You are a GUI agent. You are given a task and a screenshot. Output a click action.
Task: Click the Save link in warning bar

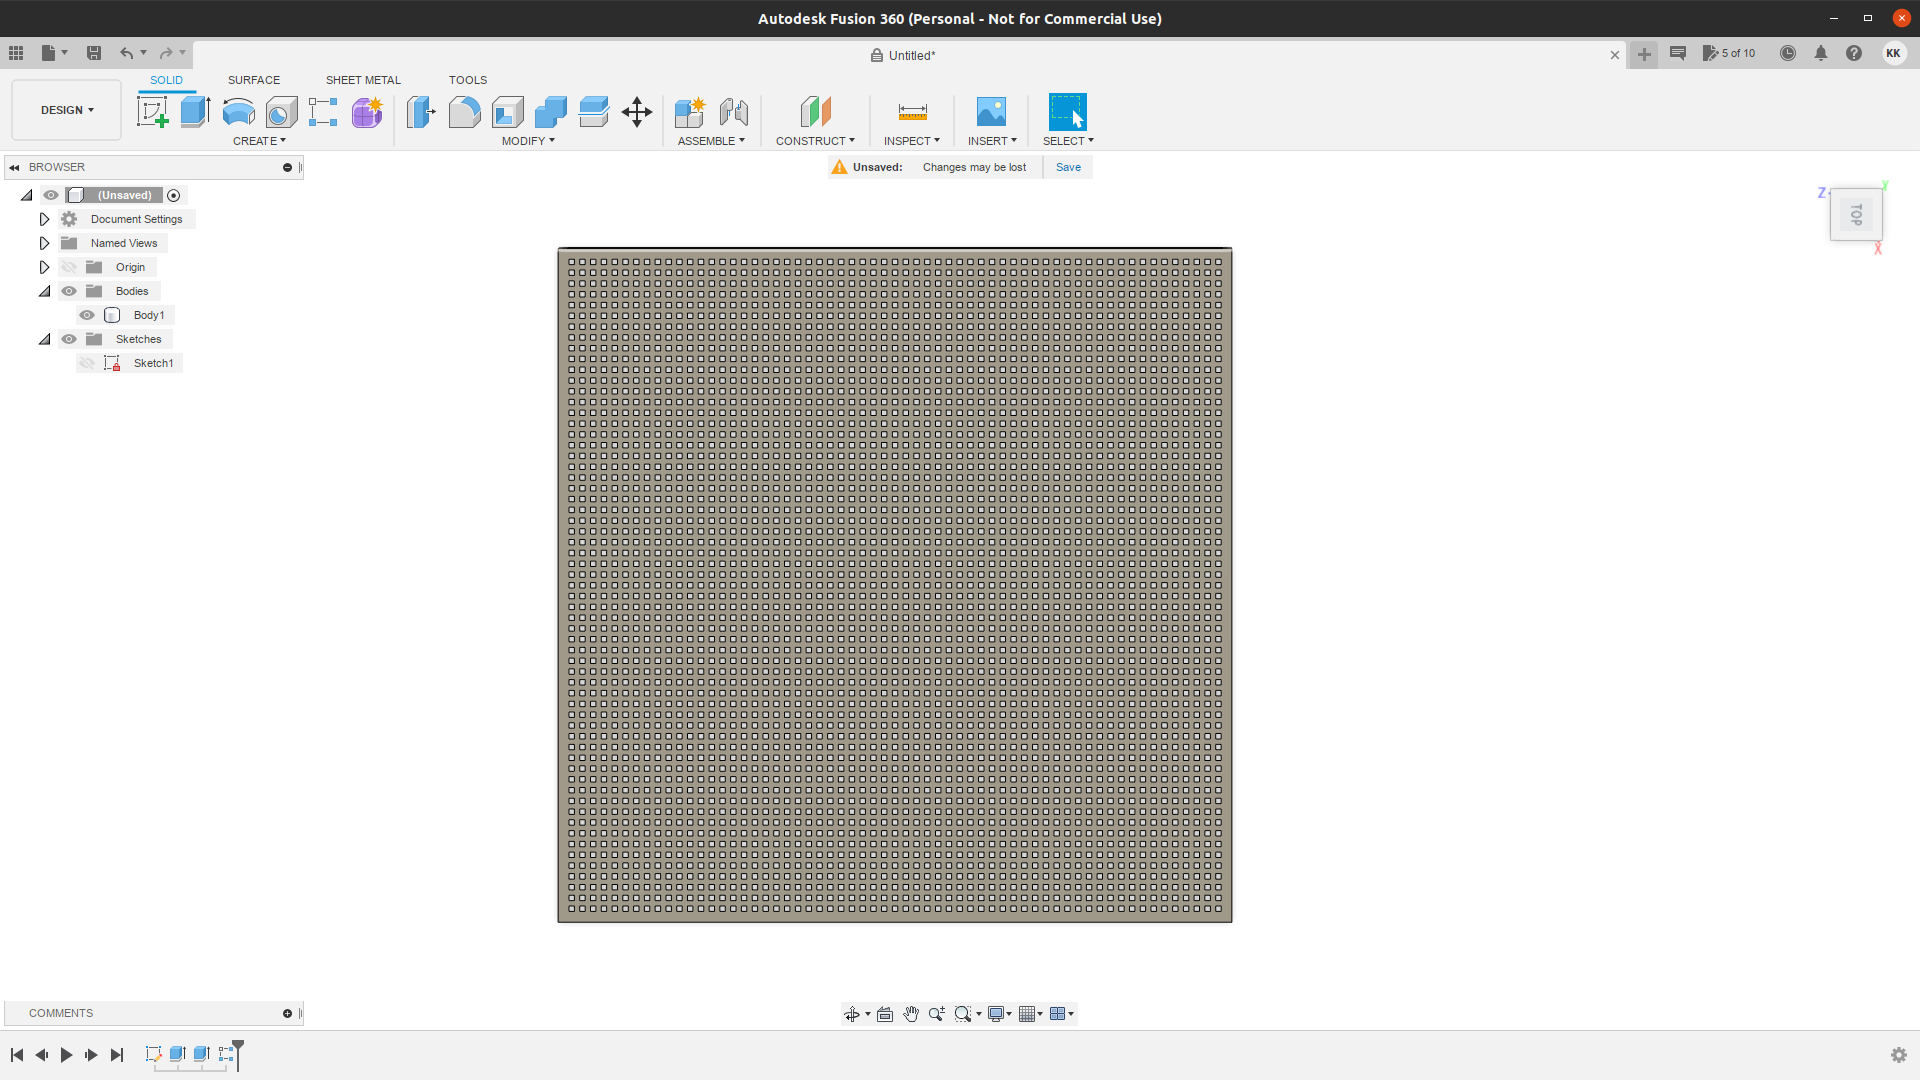pos(1068,167)
